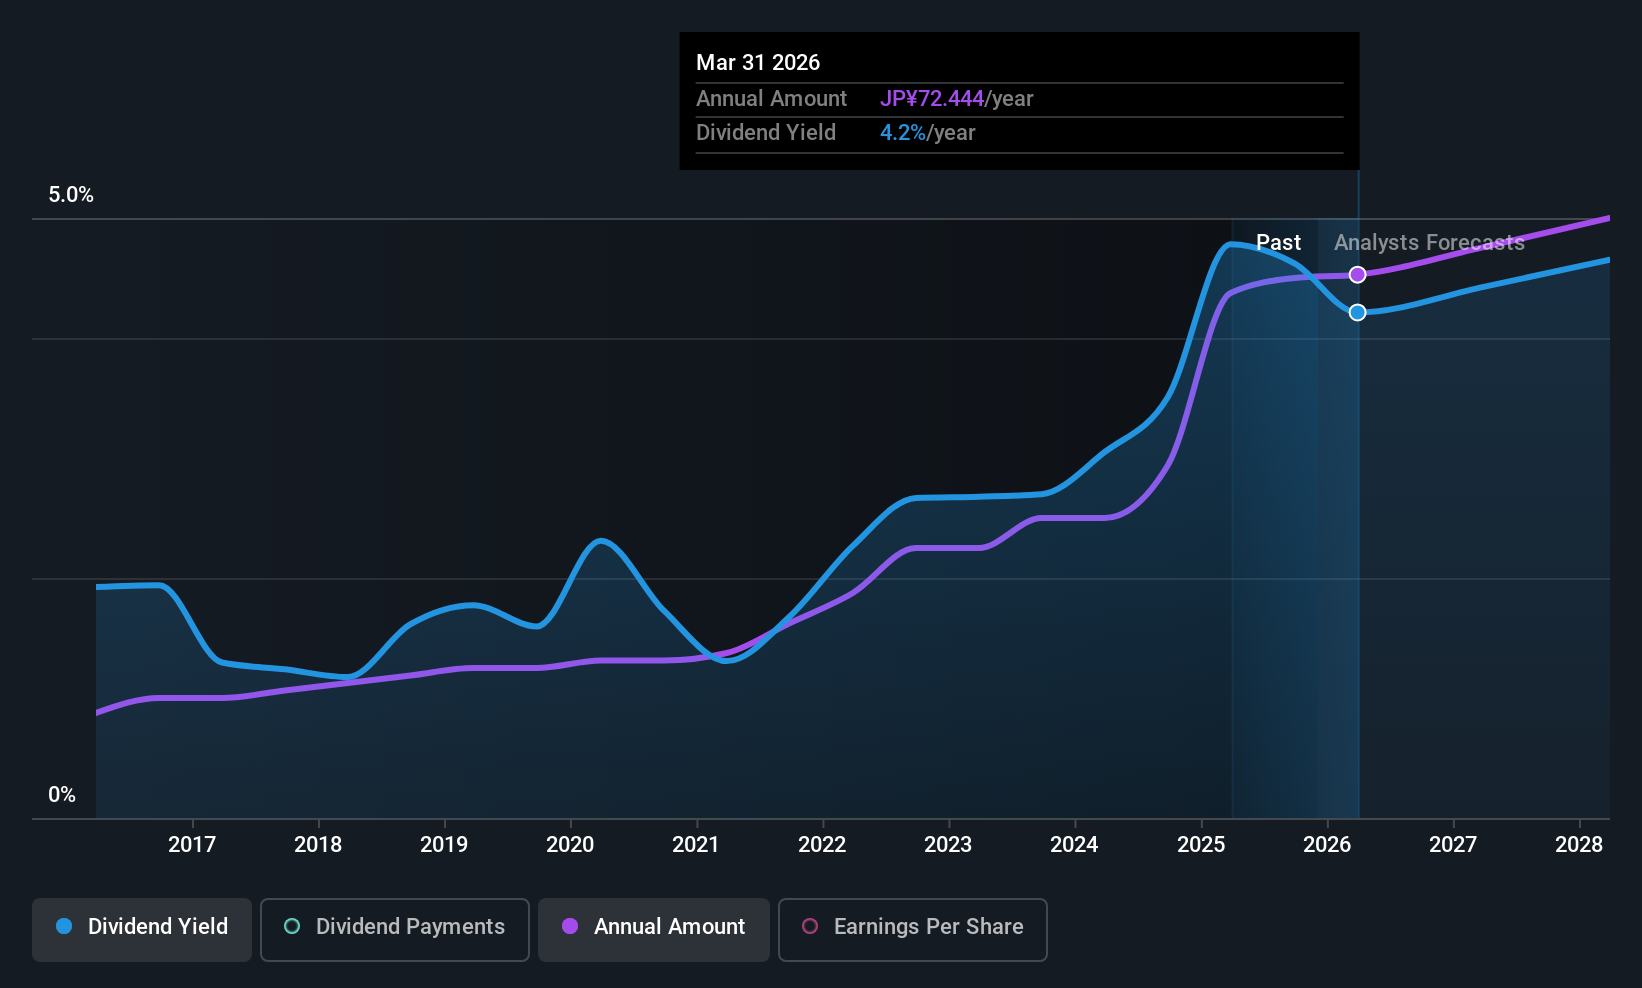Click the 2028 x-axis label
This screenshot has height=988, width=1642.
click(1579, 845)
